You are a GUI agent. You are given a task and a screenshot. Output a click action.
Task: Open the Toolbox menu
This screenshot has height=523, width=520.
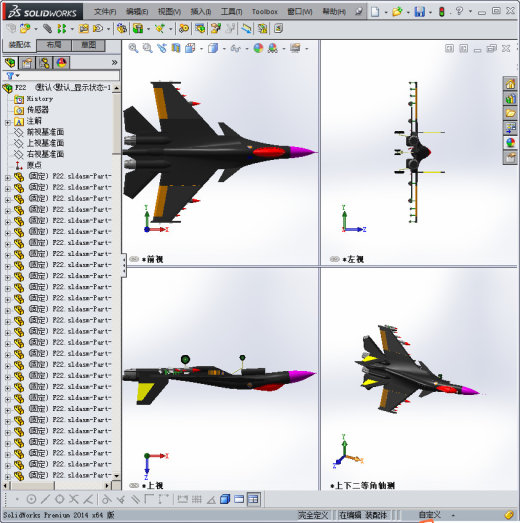pos(265,12)
